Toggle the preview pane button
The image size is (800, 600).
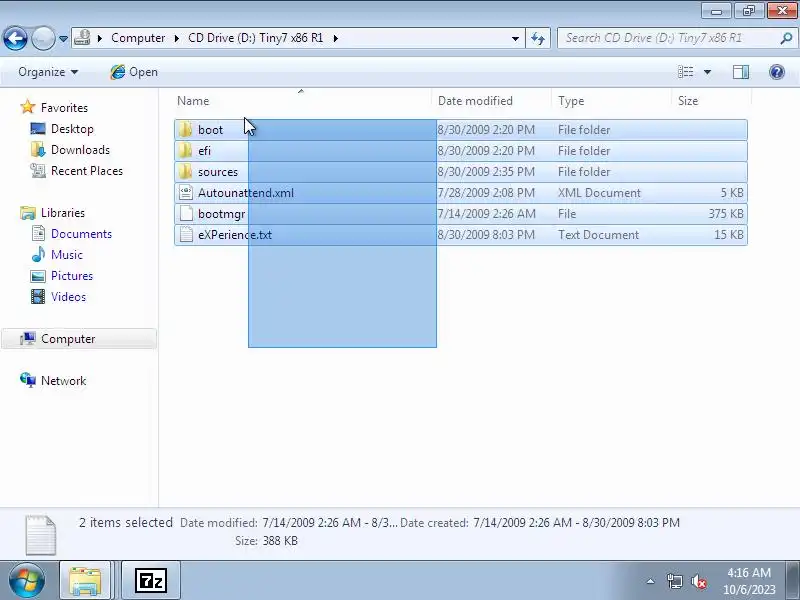click(741, 72)
